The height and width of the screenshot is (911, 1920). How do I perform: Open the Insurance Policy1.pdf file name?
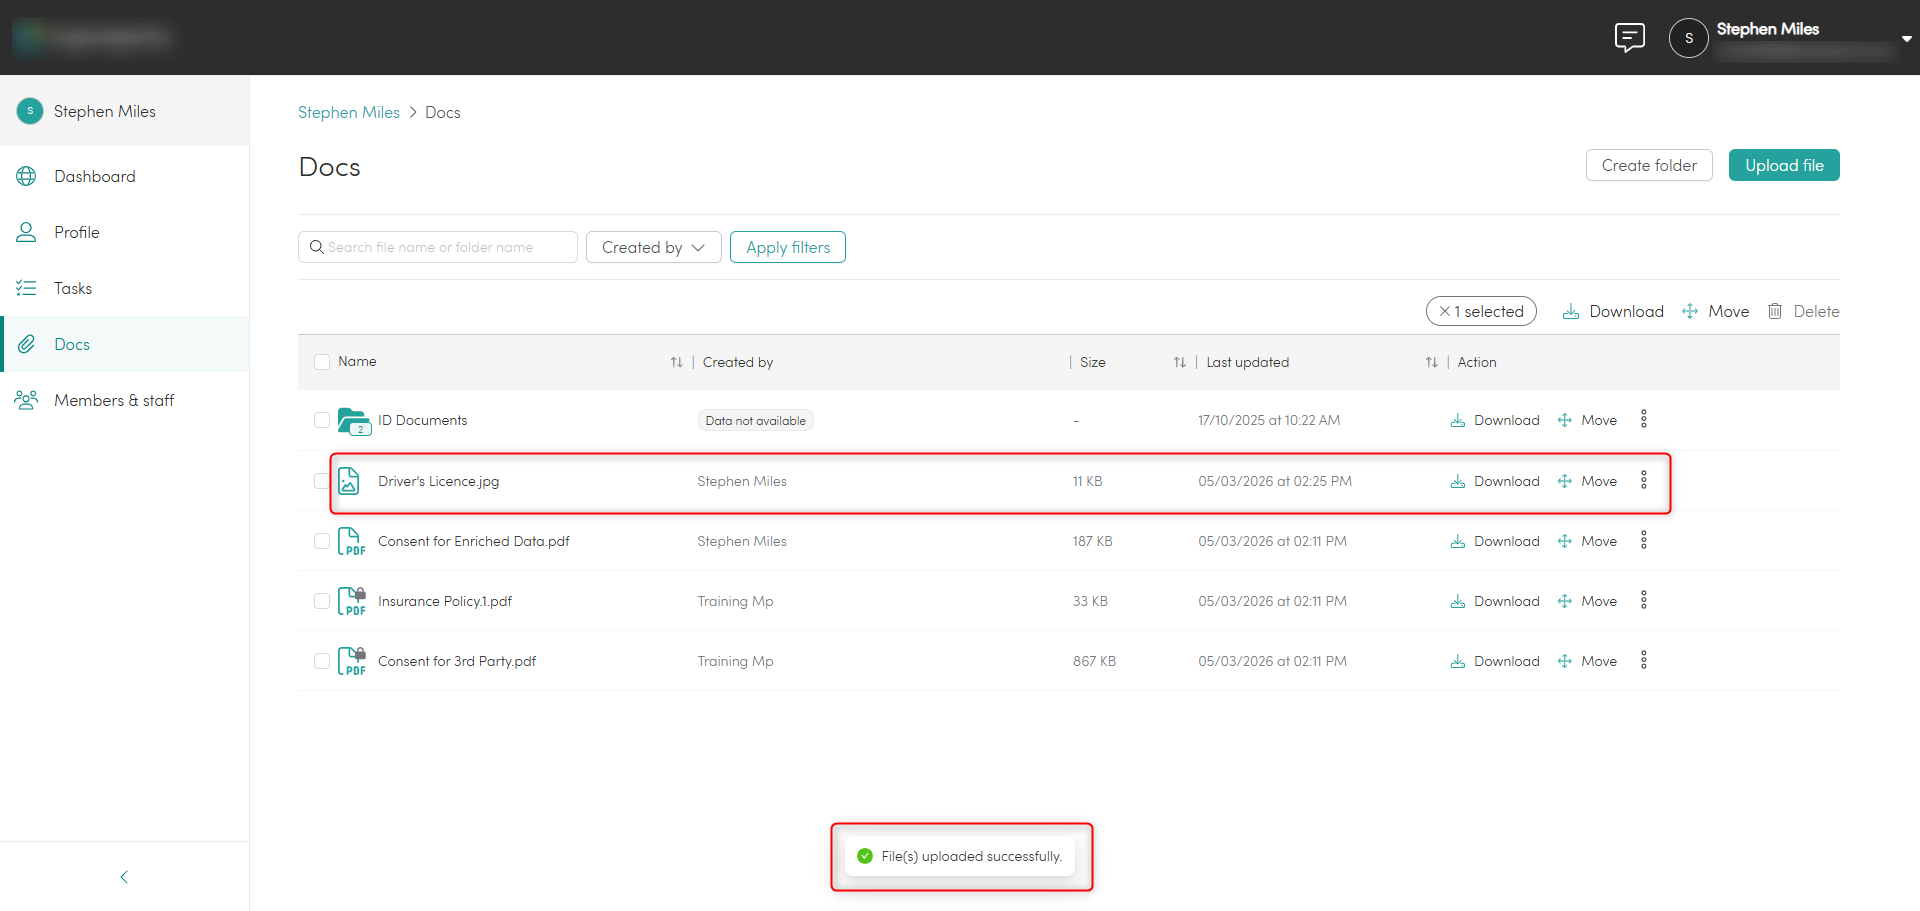pyautogui.click(x=445, y=601)
